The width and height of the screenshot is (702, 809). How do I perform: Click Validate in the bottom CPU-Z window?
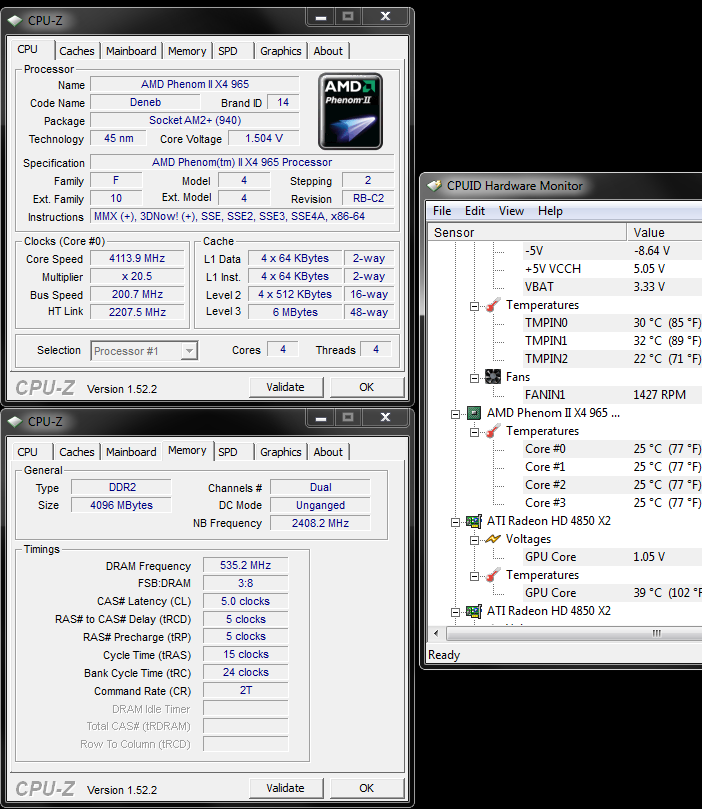[x=286, y=788]
